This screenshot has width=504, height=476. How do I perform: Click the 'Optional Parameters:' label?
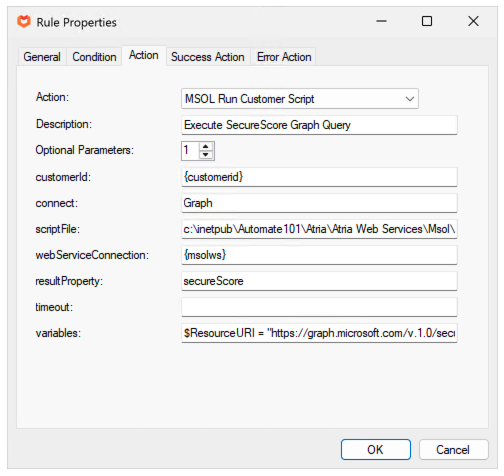coord(85,150)
